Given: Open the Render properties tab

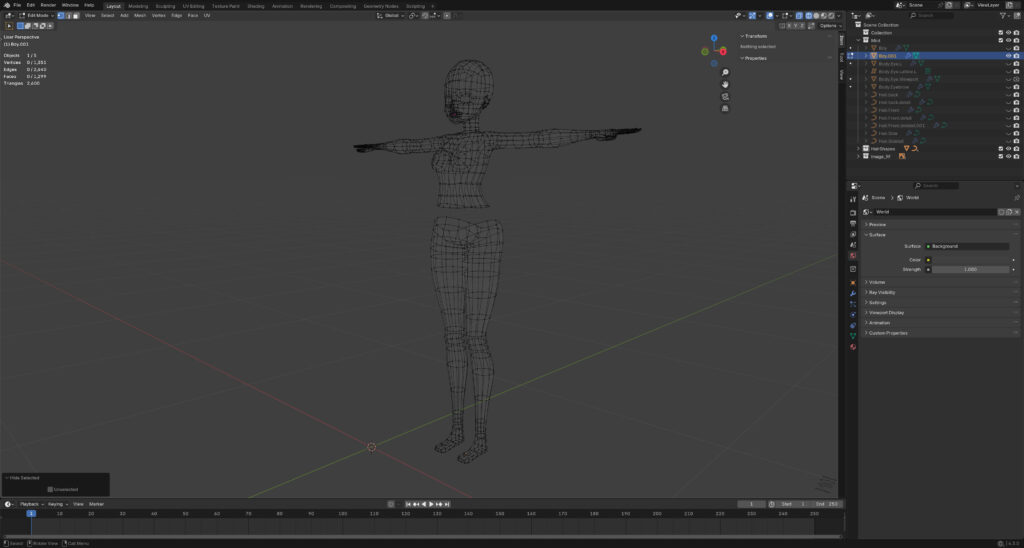Looking at the screenshot, I should coord(853,212).
